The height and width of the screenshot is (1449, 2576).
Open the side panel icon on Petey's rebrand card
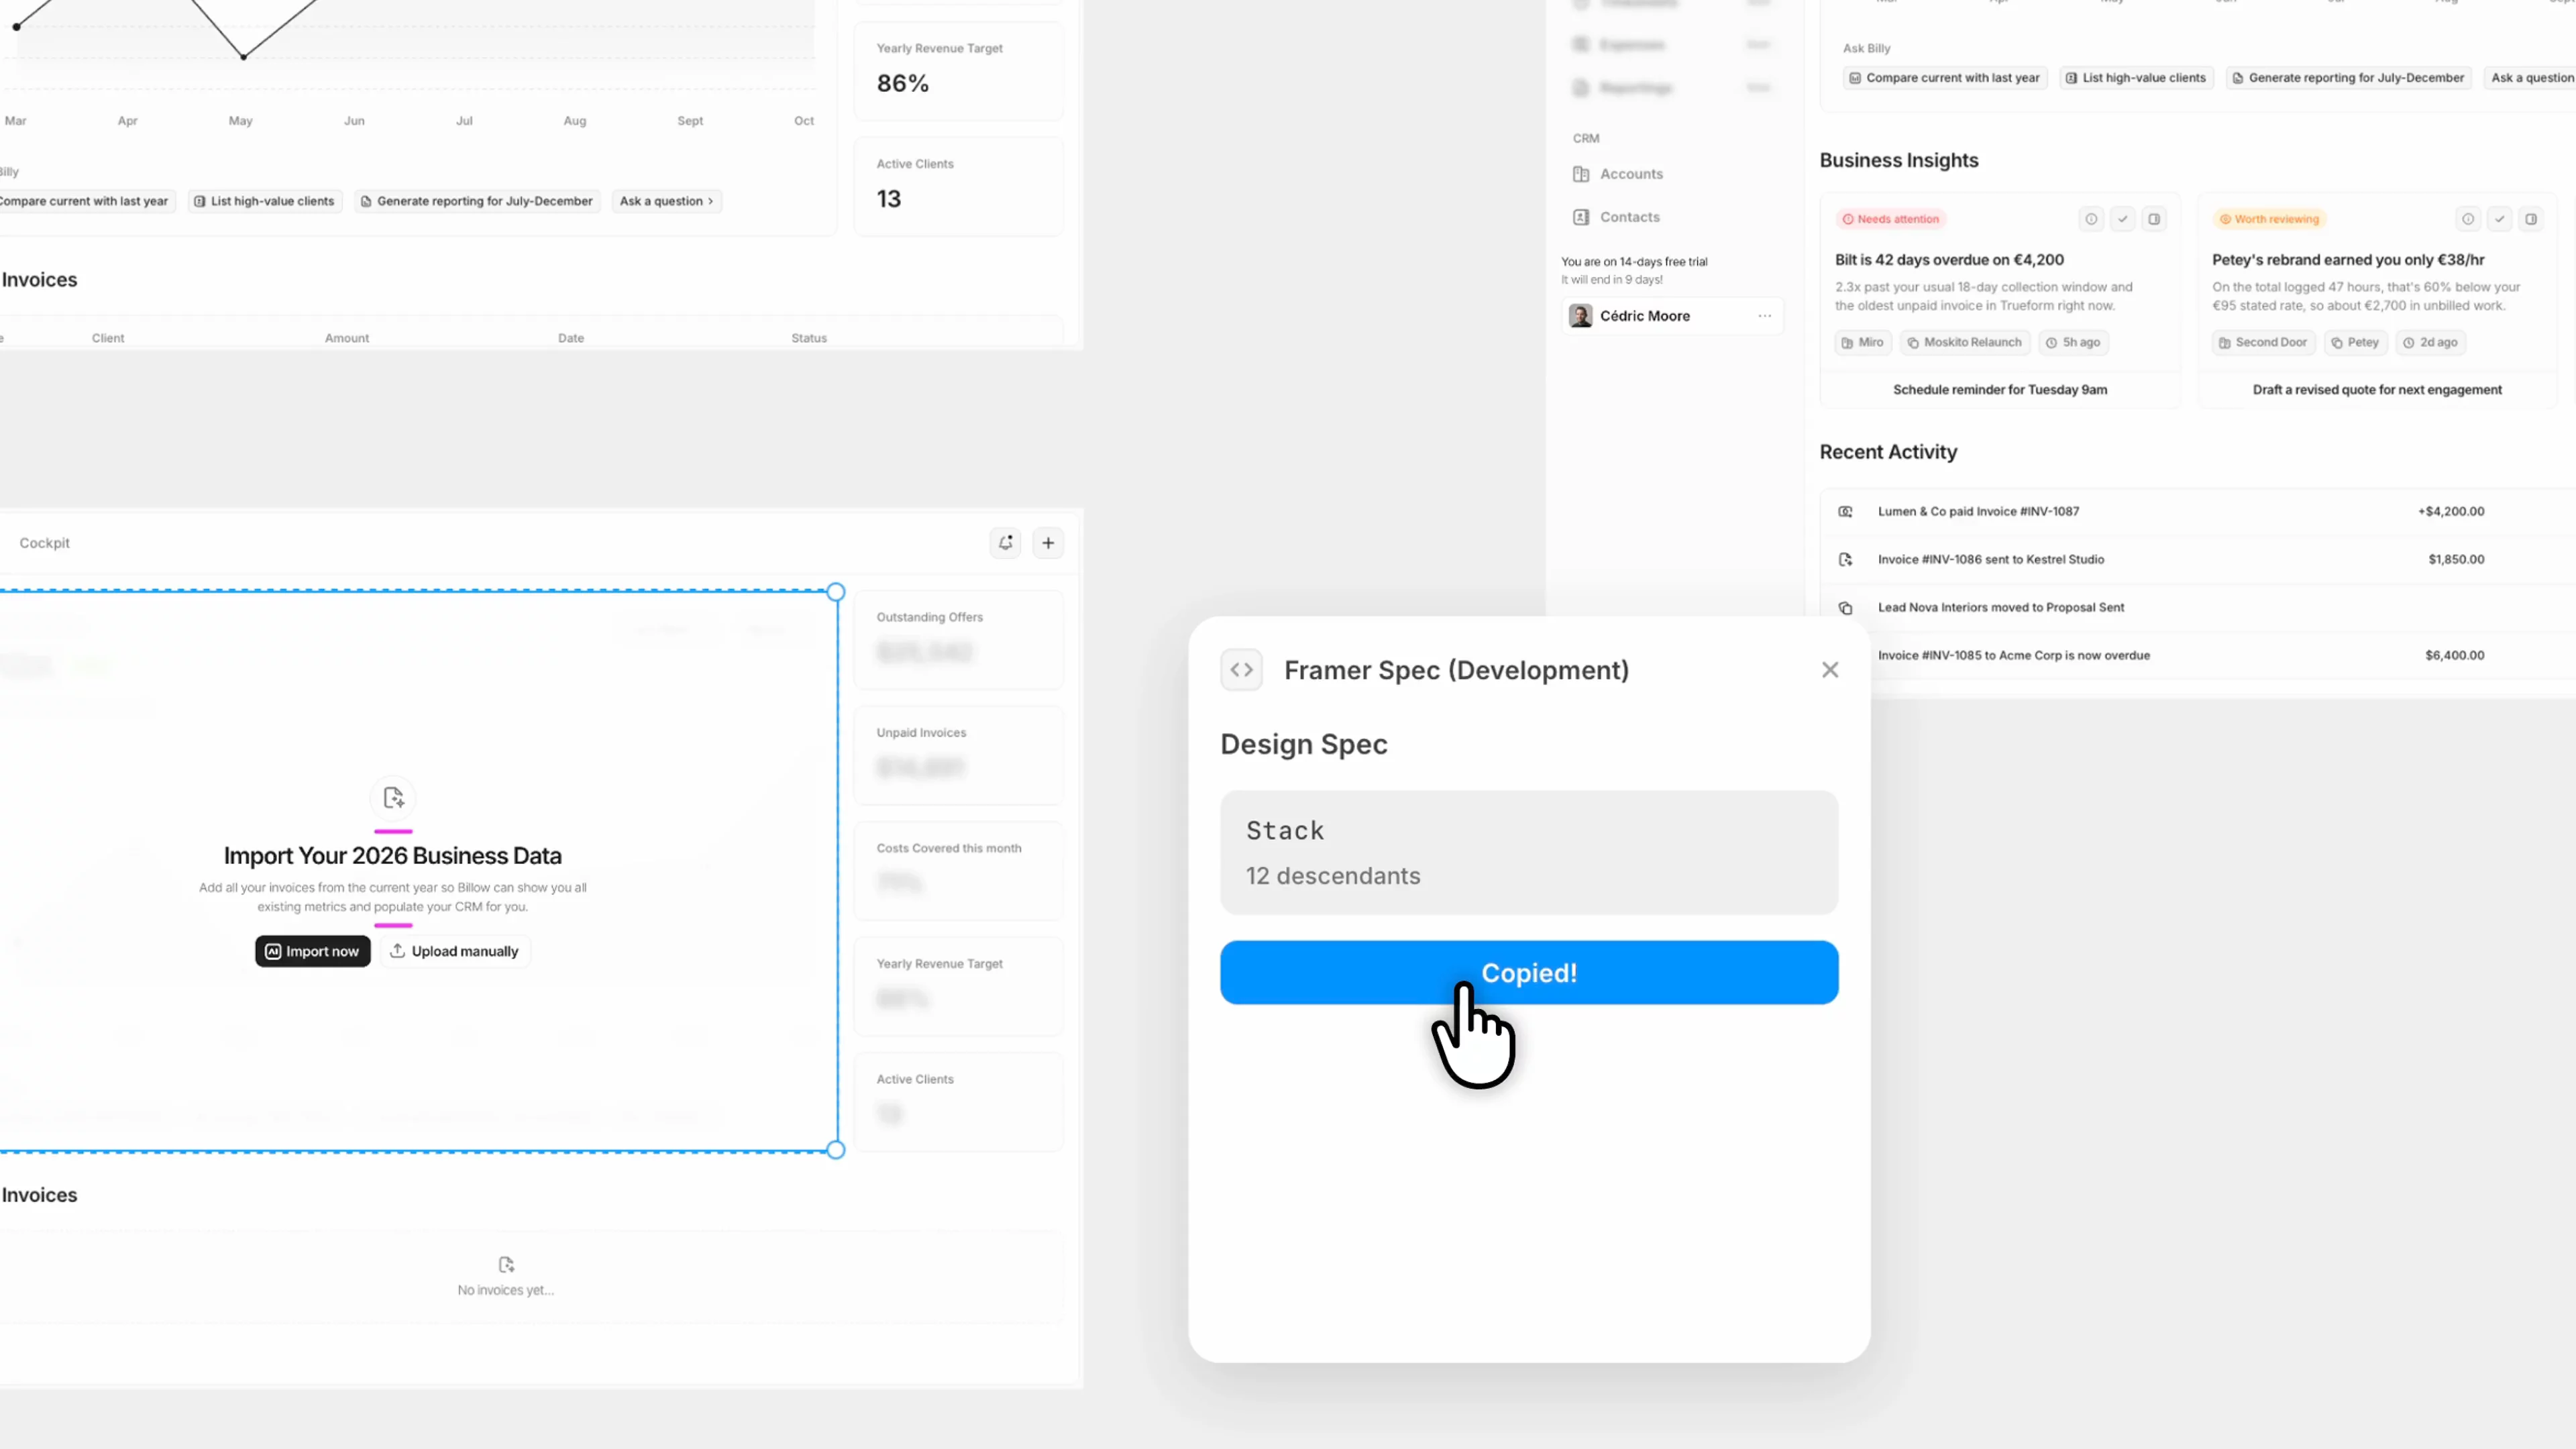click(2531, 219)
